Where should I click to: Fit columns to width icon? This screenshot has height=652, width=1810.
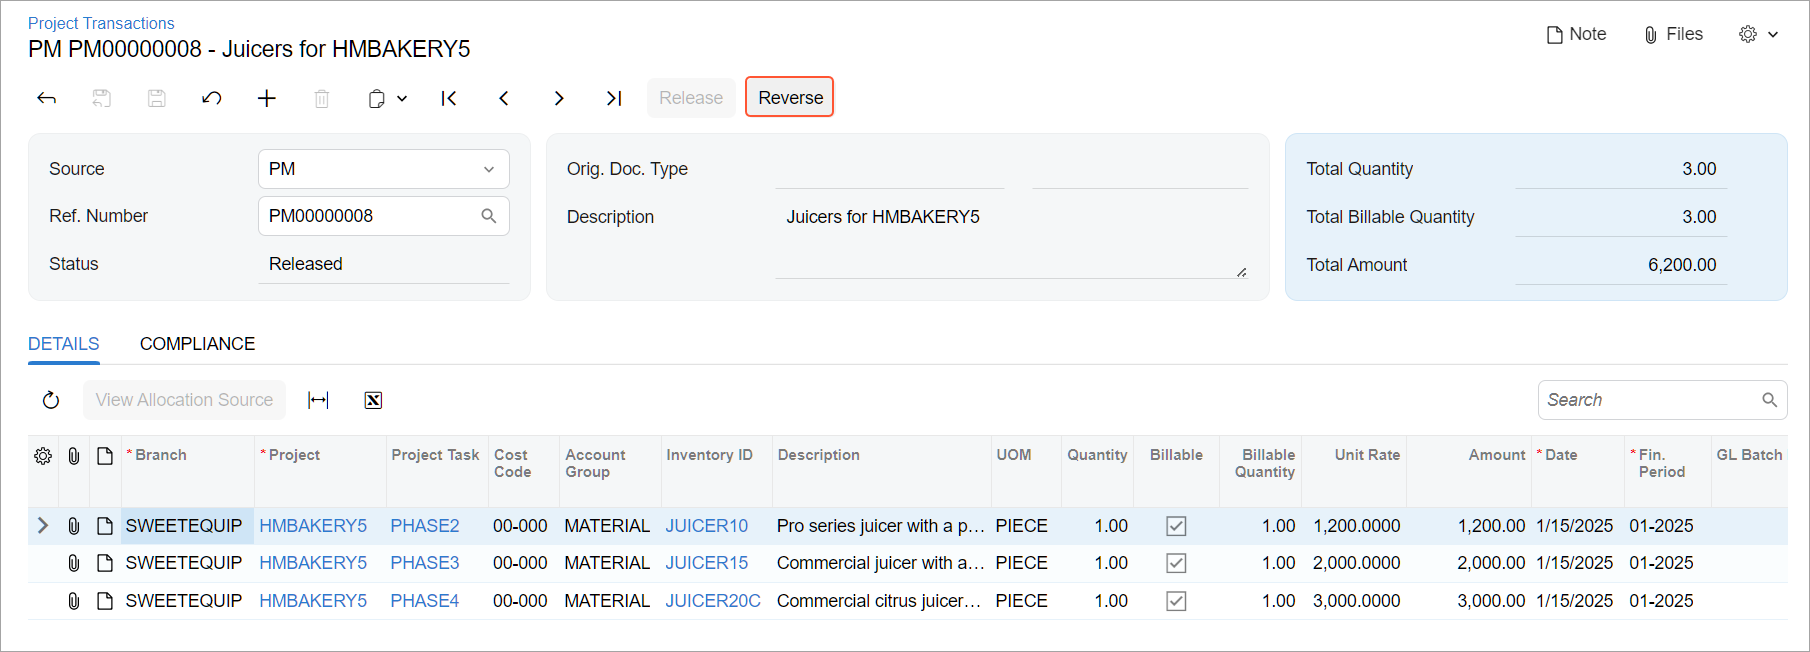(318, 400)
